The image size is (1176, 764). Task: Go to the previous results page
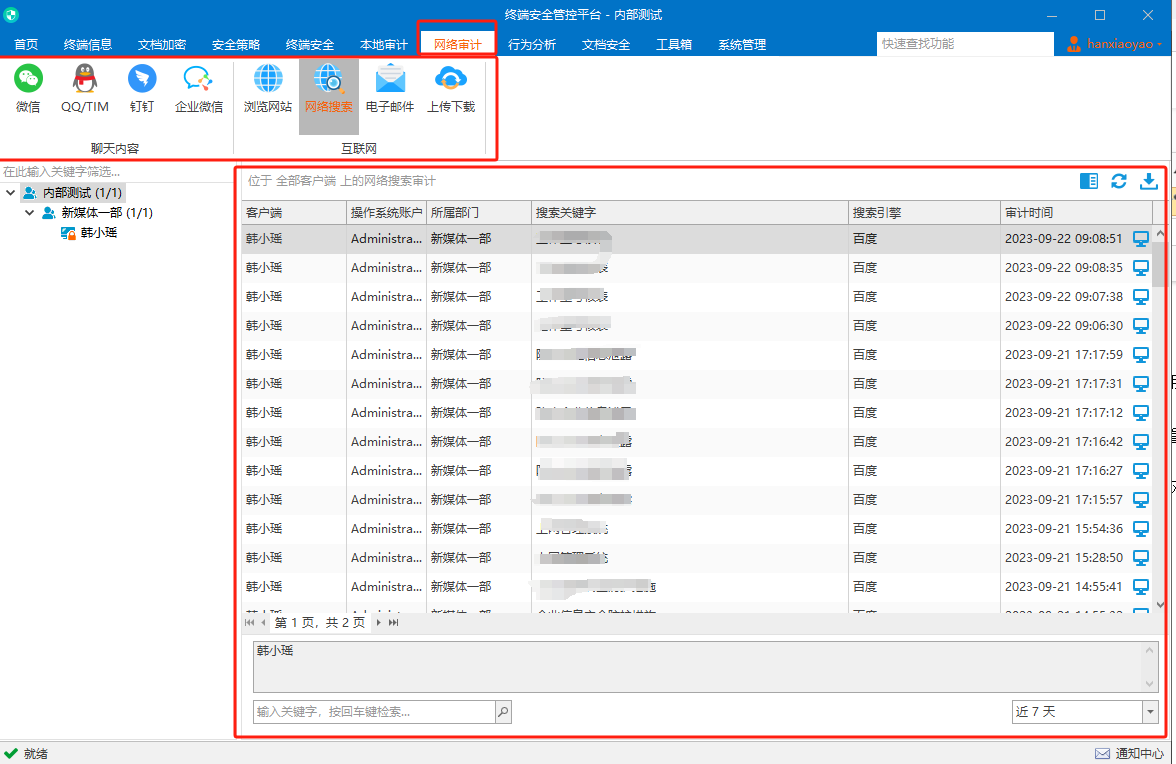[263, 622]
